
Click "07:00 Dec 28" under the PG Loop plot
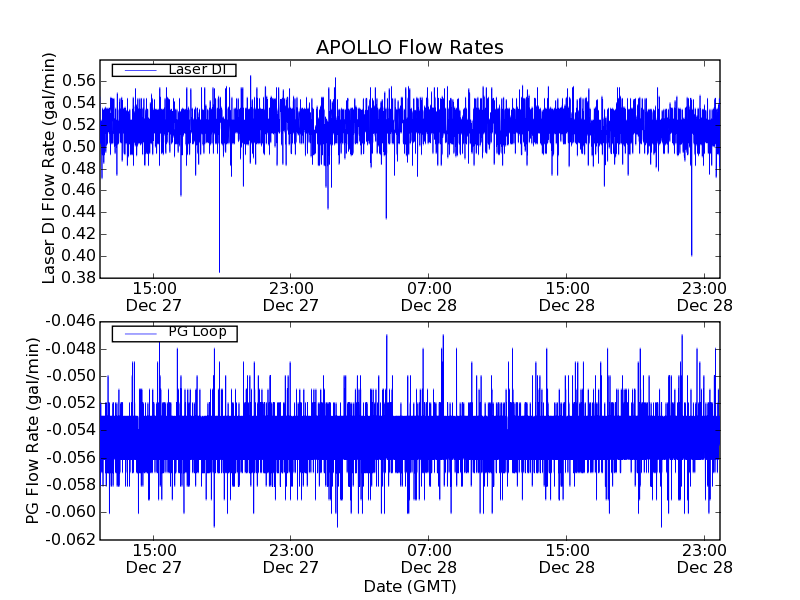pyautogui.click(x=429, y=559)
